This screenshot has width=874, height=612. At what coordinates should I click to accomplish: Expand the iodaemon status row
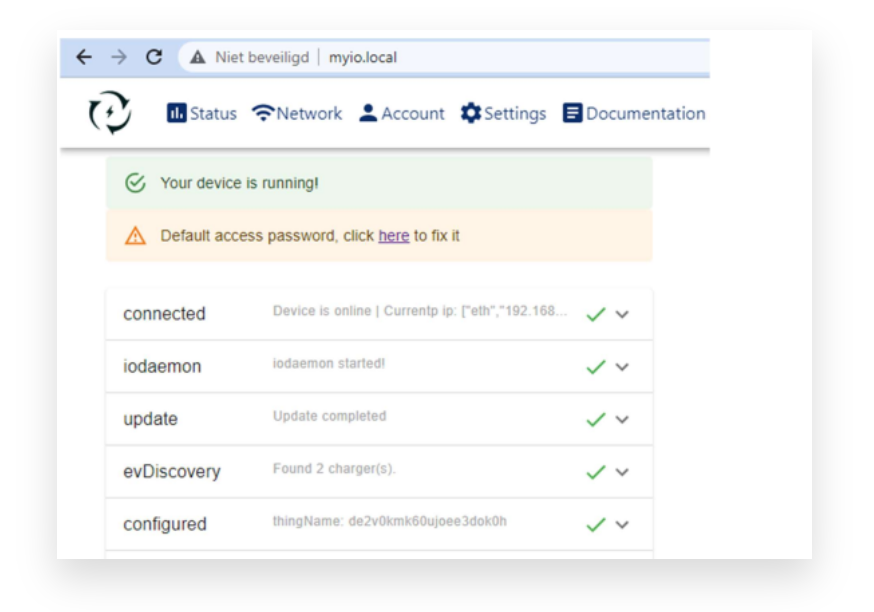[x=622, y=367]
